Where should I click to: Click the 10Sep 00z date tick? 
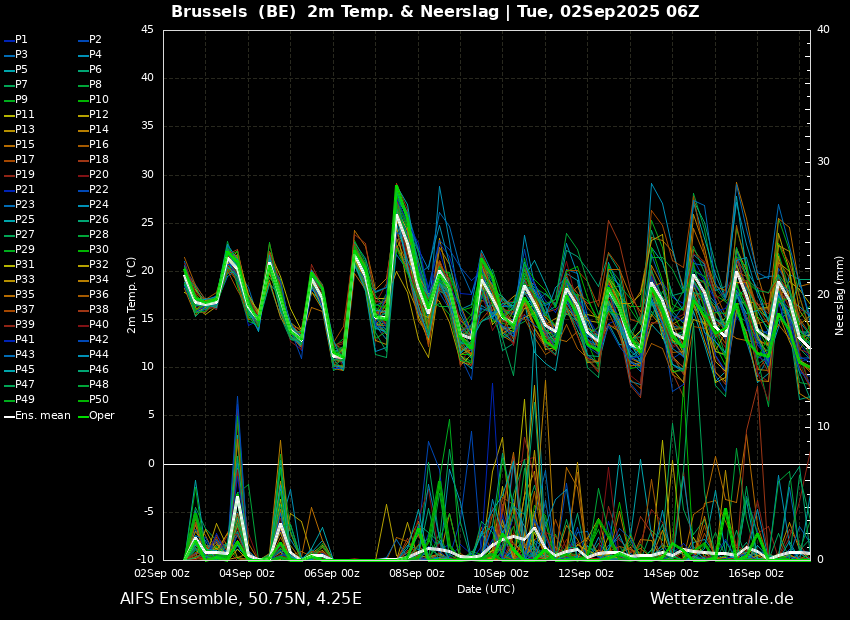pos(501,574)
